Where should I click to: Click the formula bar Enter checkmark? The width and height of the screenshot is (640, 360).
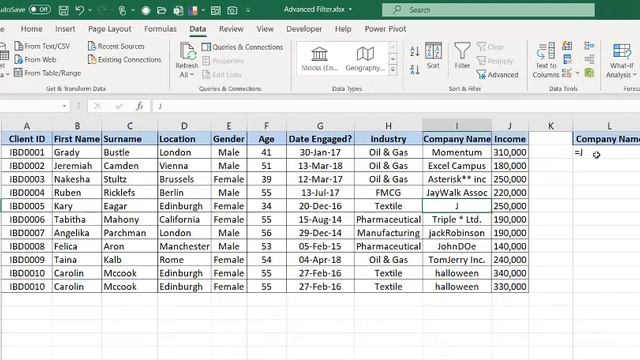coord(119,106)
